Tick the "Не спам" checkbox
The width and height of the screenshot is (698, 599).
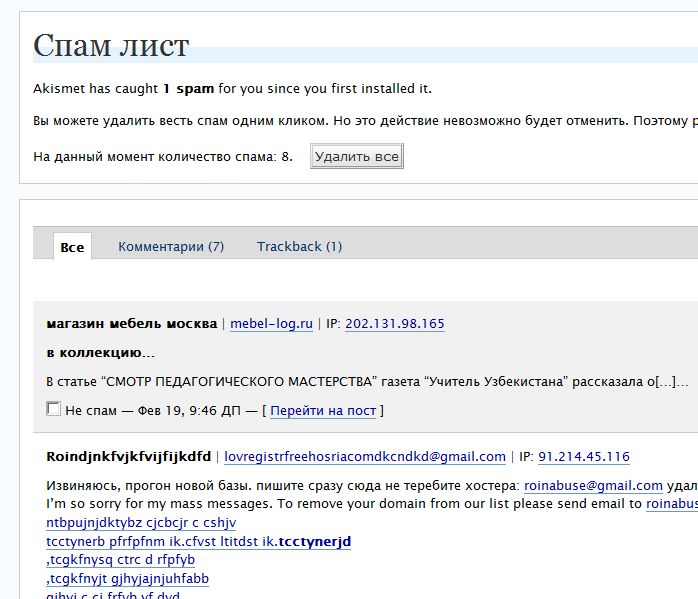(x=54, y=409)
